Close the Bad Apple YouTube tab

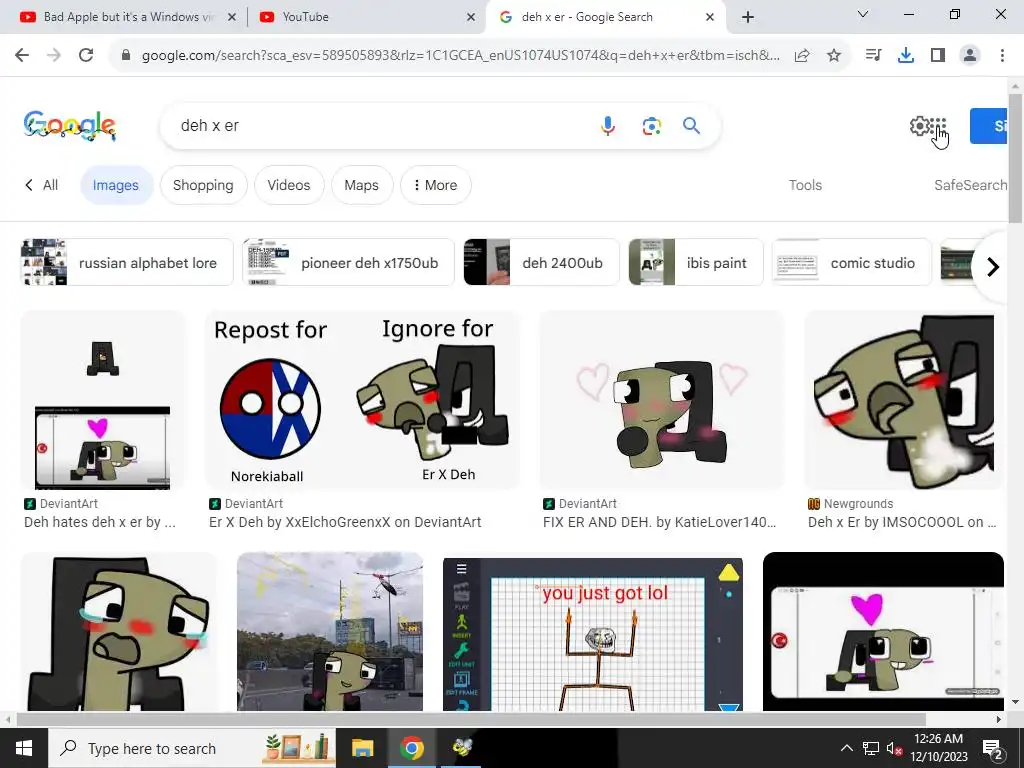pos(231,17)
